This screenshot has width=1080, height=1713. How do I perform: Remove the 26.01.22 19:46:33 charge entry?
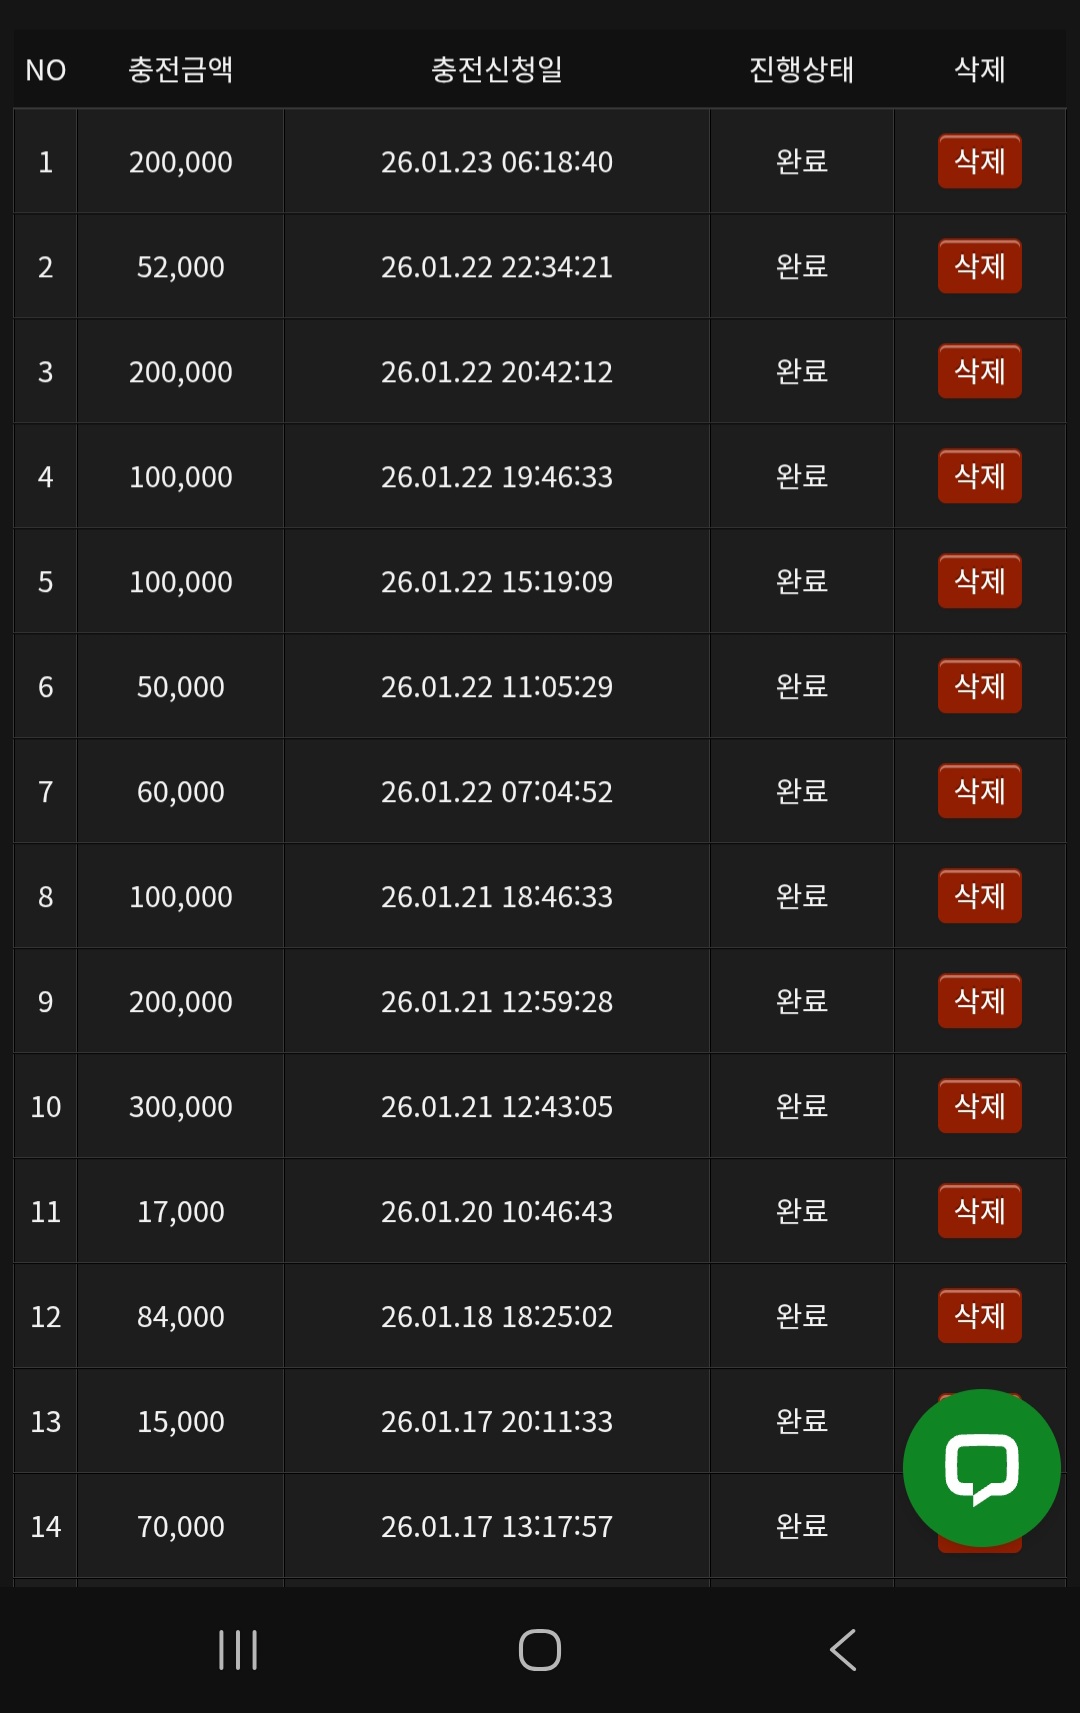pyautogui.click(x=979, y=476)
